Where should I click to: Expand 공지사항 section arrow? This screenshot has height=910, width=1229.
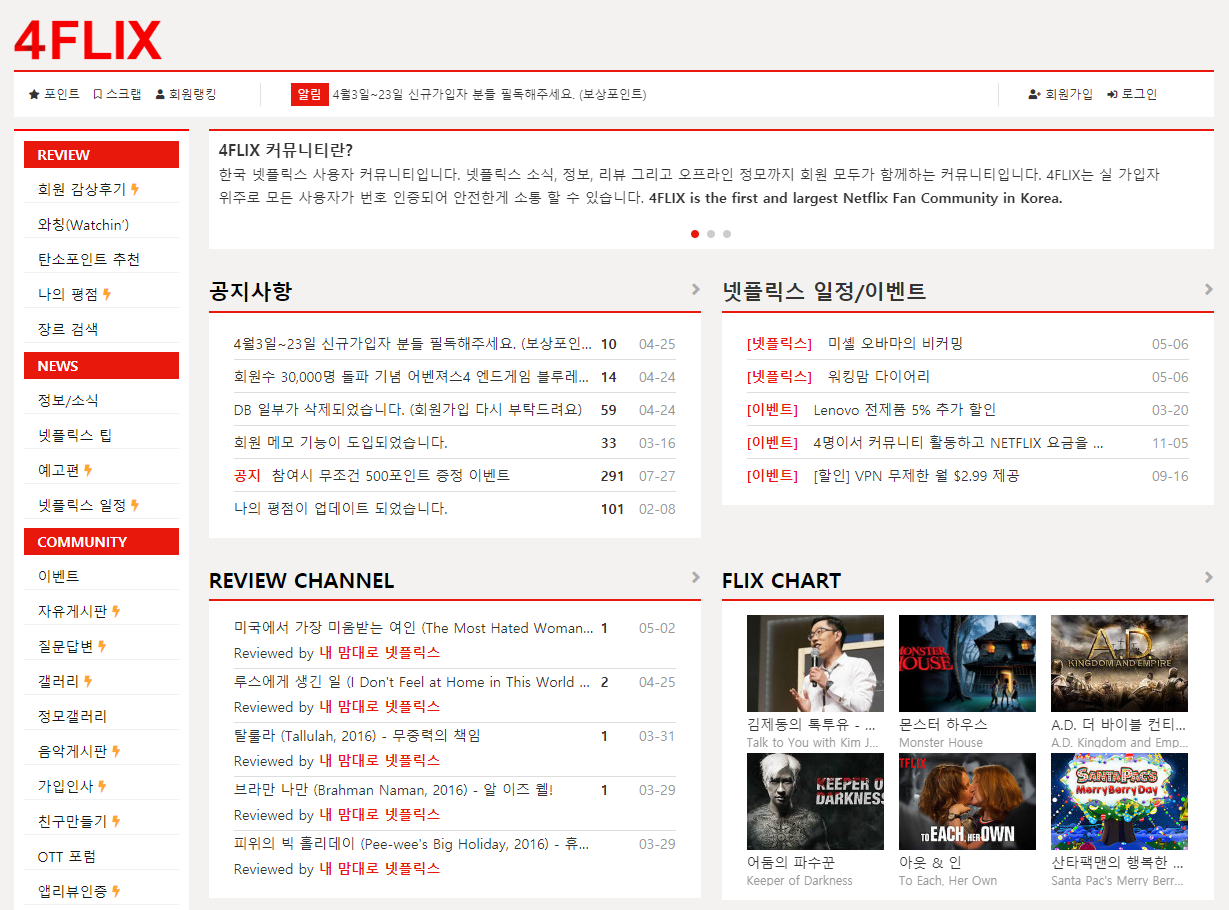pyautogui.click(x=696, y=290)
